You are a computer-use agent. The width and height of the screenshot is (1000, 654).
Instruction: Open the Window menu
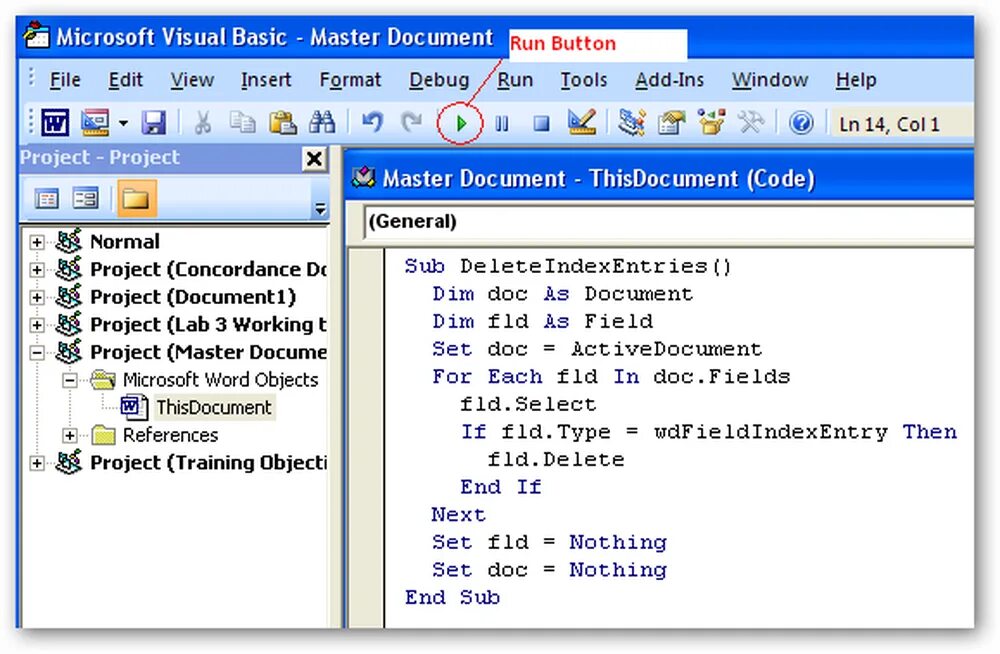[x=770, y=80]
